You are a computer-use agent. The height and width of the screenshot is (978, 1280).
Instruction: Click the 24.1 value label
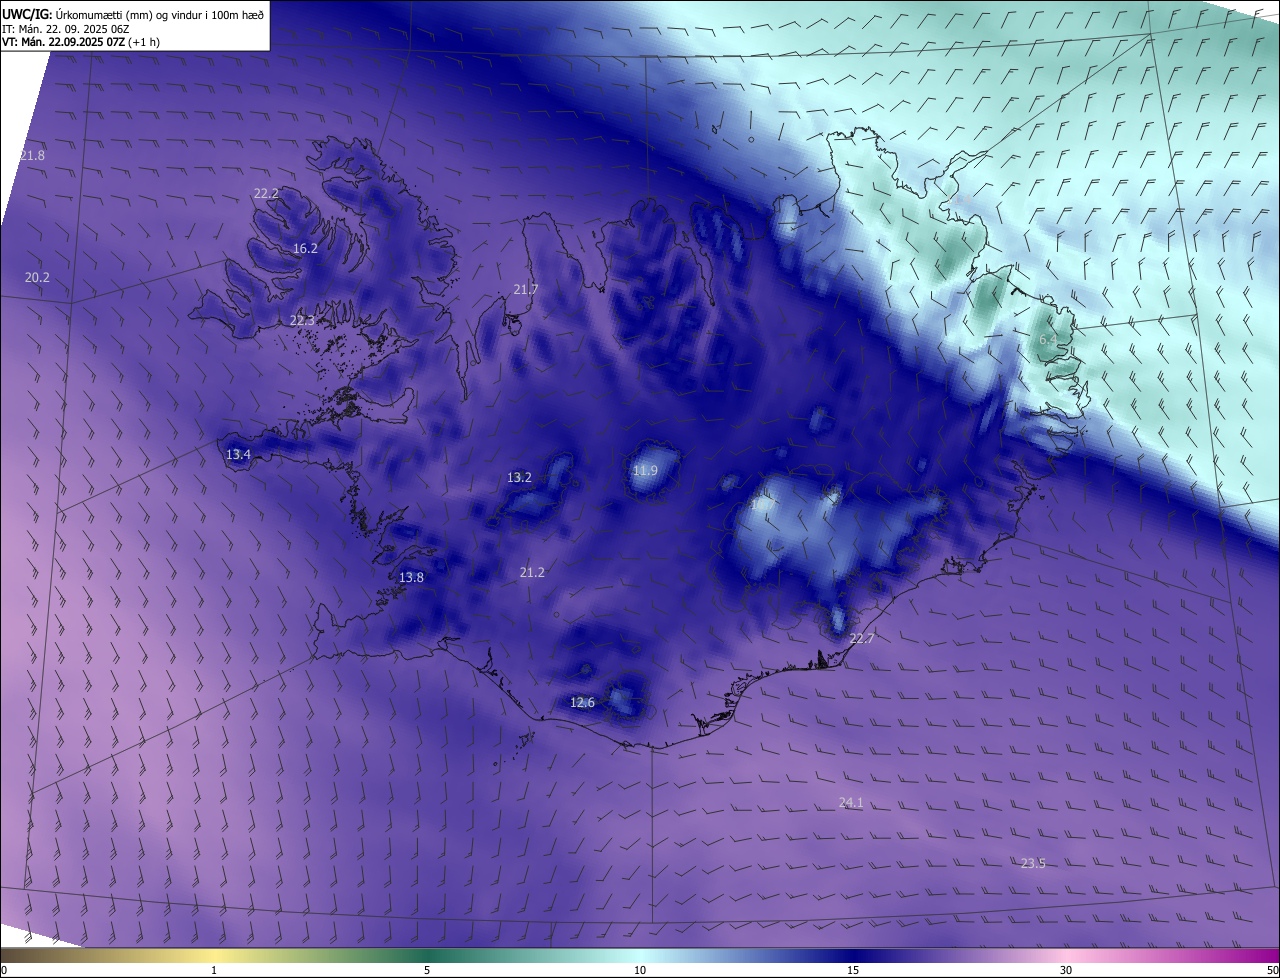click(x=851, y=803)
